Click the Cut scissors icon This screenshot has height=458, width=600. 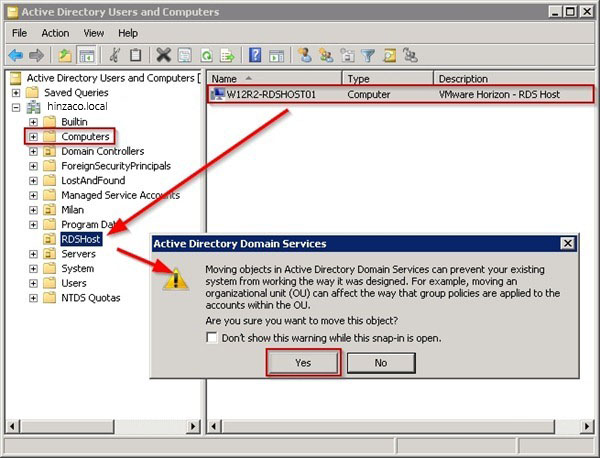[x=115, y=55]
